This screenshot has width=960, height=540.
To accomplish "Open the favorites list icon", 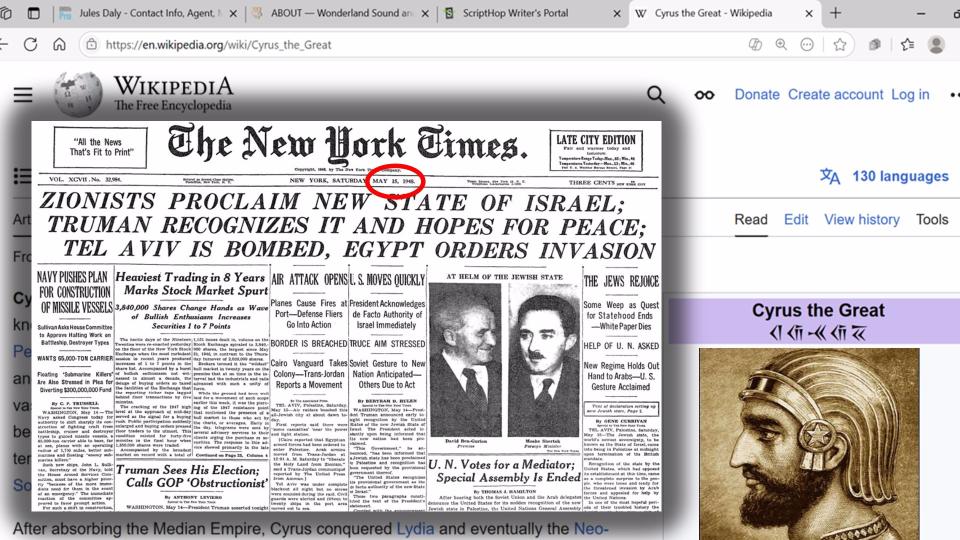I will pyautogui.click(x=907, y=45).
